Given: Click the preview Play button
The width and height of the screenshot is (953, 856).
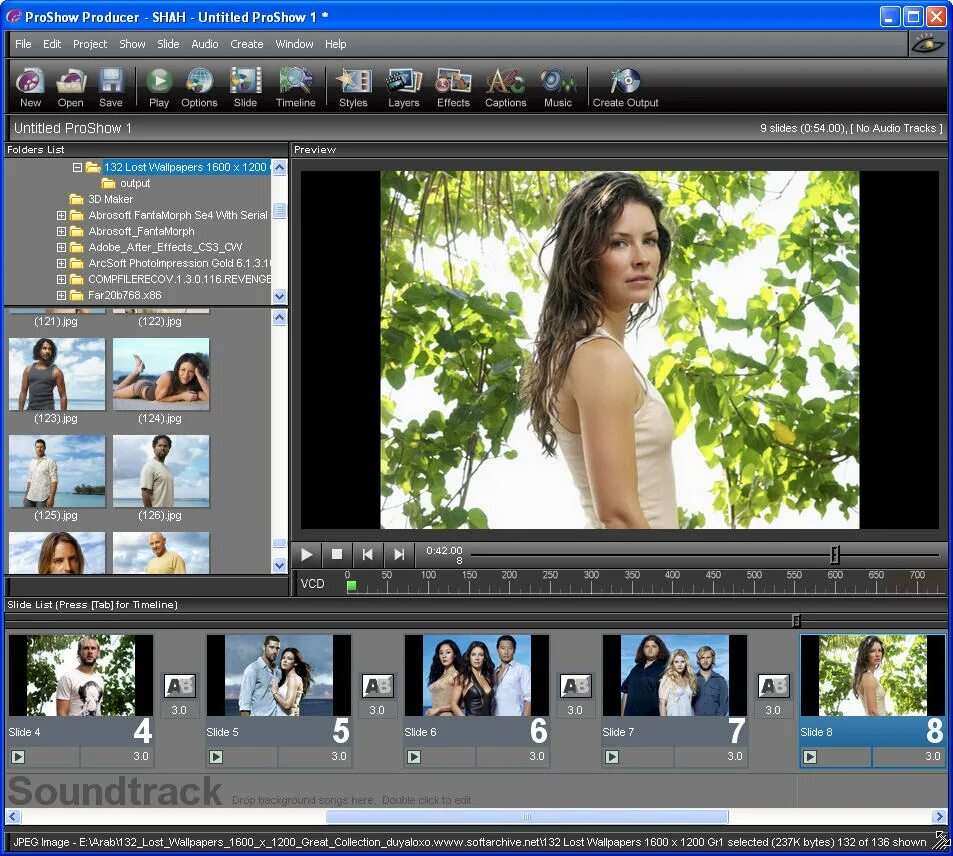Looking at the screenshot, I should click(x=307, y=554).
